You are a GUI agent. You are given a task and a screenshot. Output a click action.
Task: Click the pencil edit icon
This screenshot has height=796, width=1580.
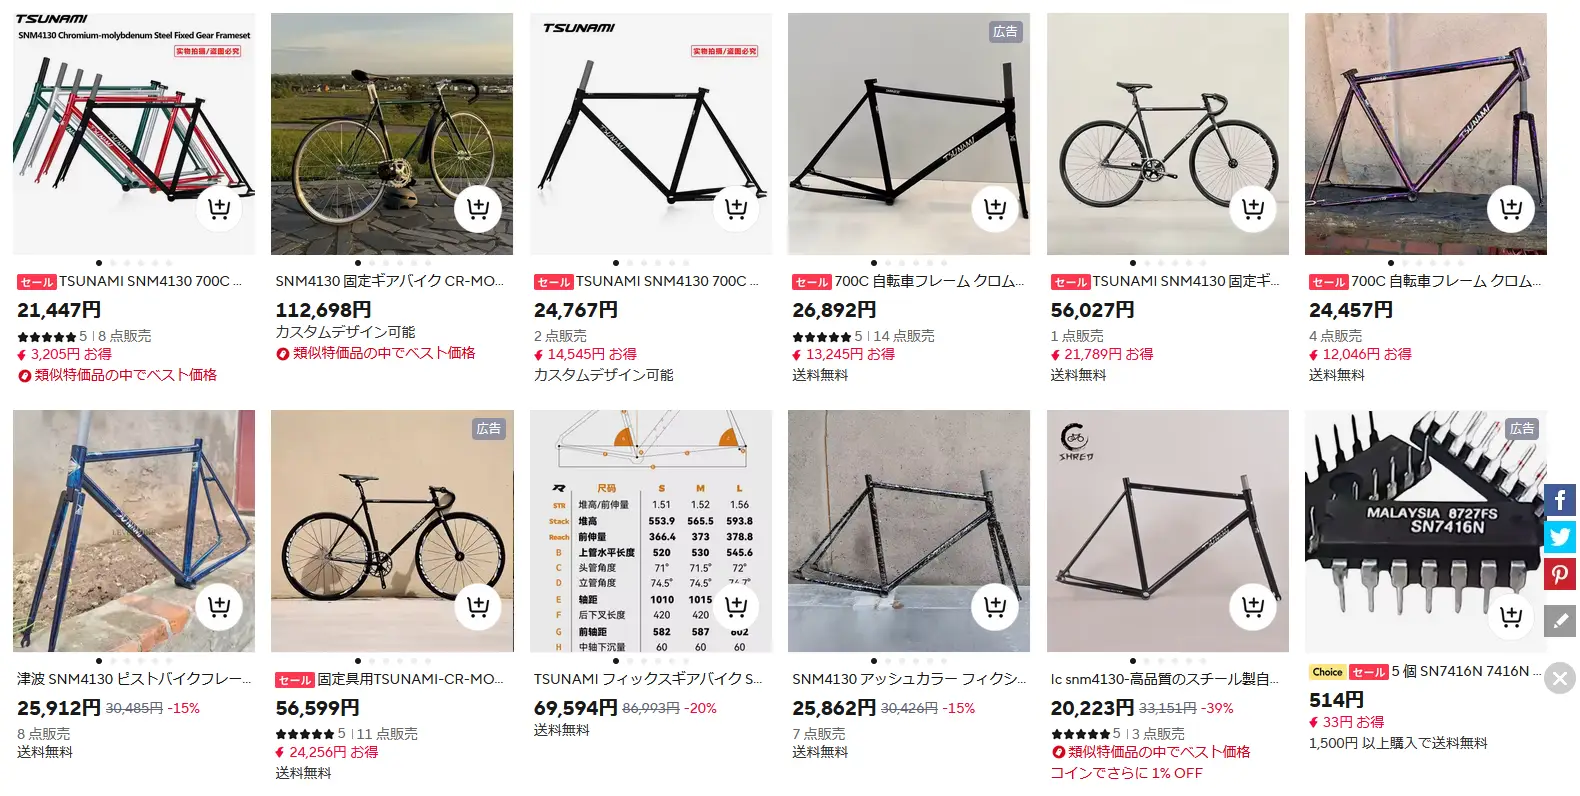click(1560, 621)
